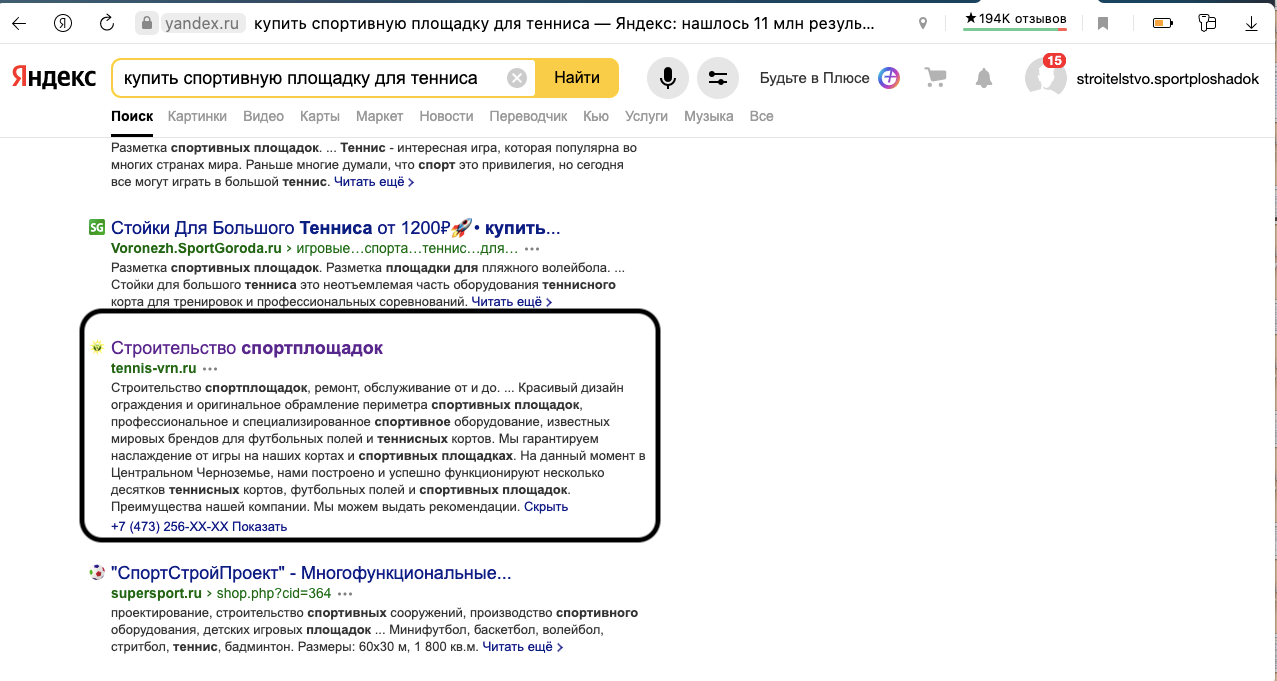Activate voice search with the microphone icon
Image resolution: width=1277 pixels, height=681 pixels.
[666, 77]
